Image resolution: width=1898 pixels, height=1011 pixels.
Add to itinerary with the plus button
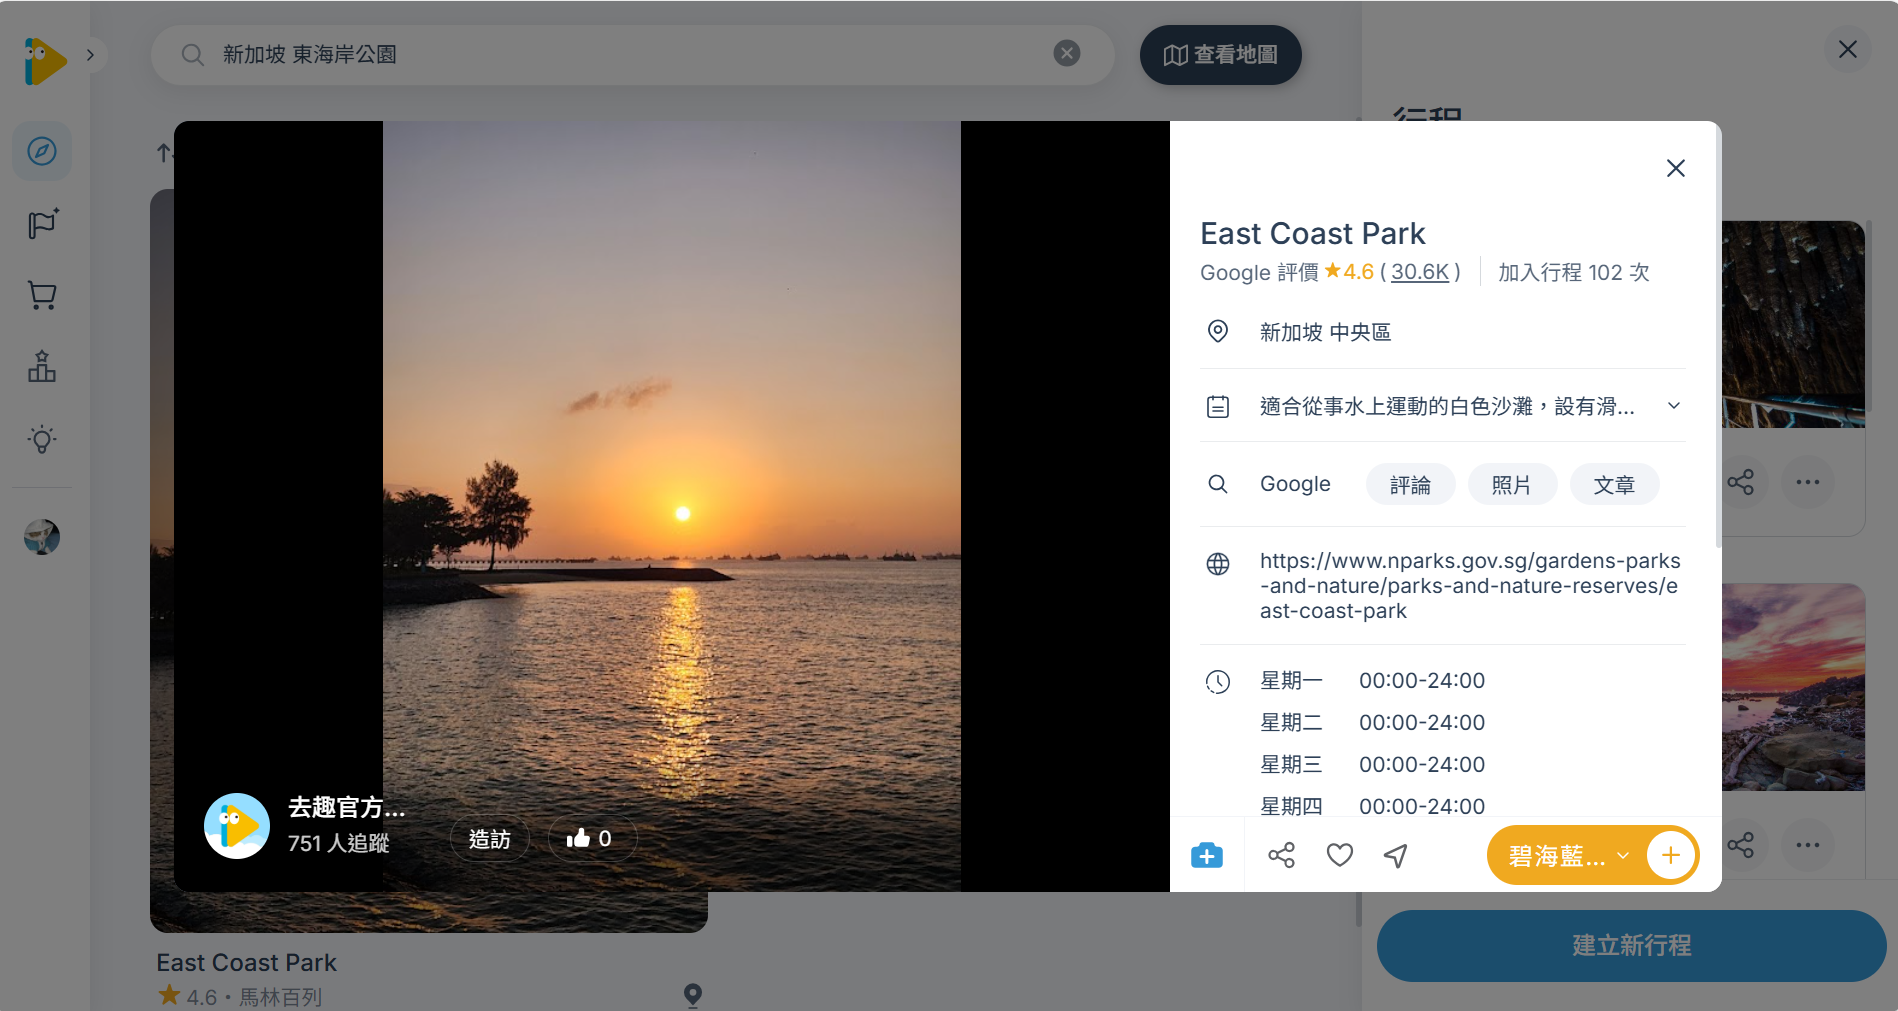point(1671,855)
